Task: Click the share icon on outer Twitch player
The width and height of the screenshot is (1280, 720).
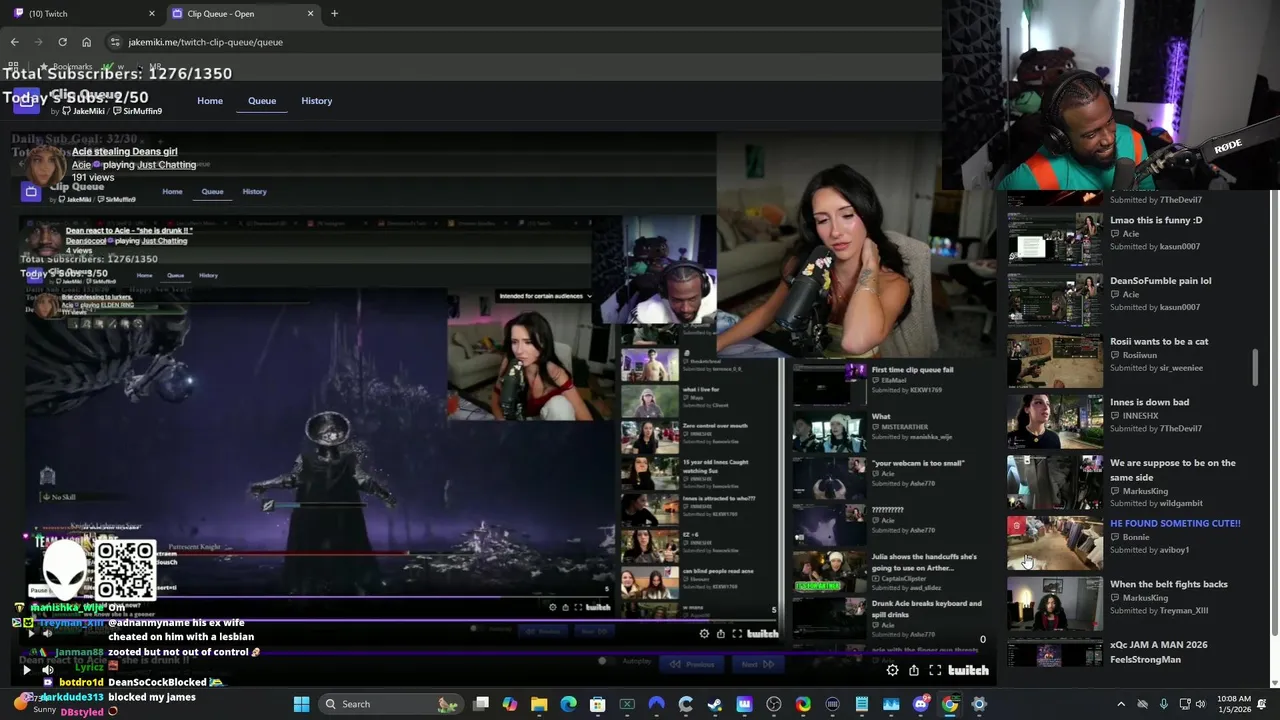Action: coord(913,671)
